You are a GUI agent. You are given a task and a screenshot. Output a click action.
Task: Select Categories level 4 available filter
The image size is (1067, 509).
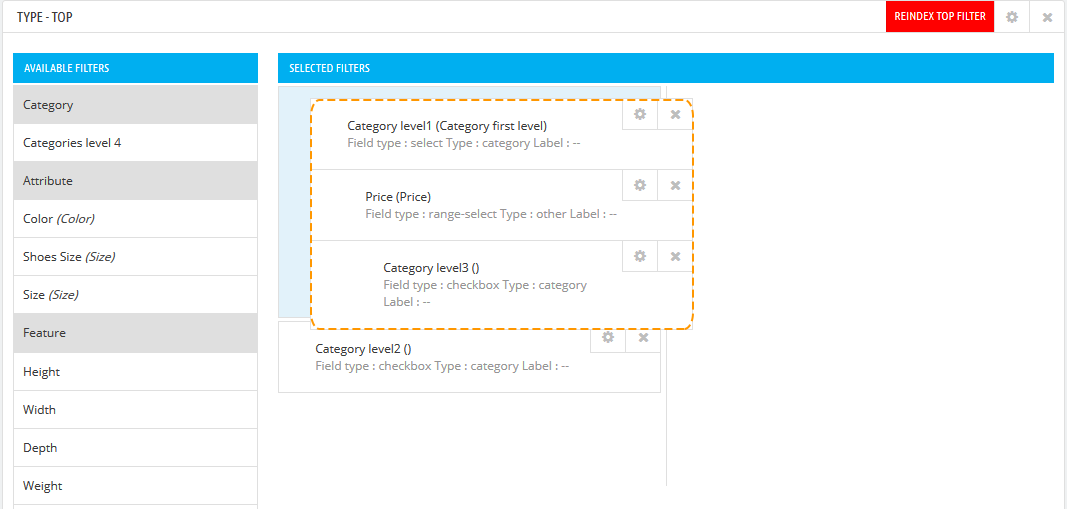[x=135, y=143]
